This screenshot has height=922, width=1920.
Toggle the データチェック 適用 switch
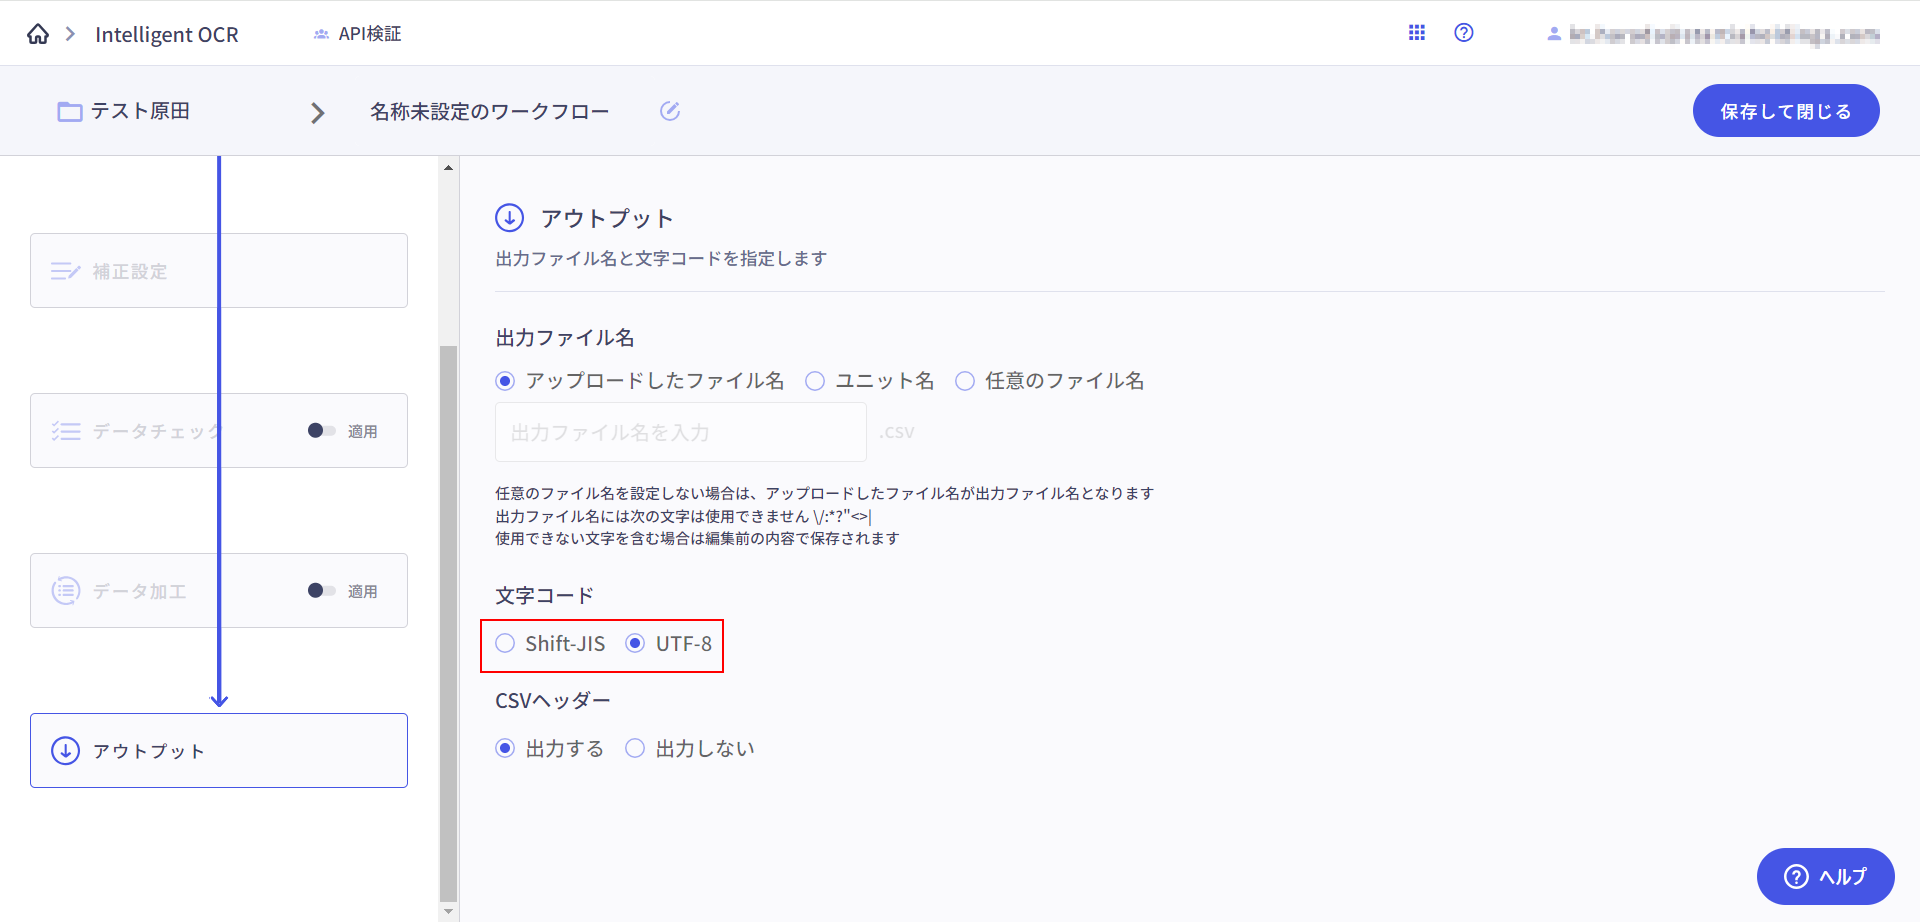[x=321, y=431]
